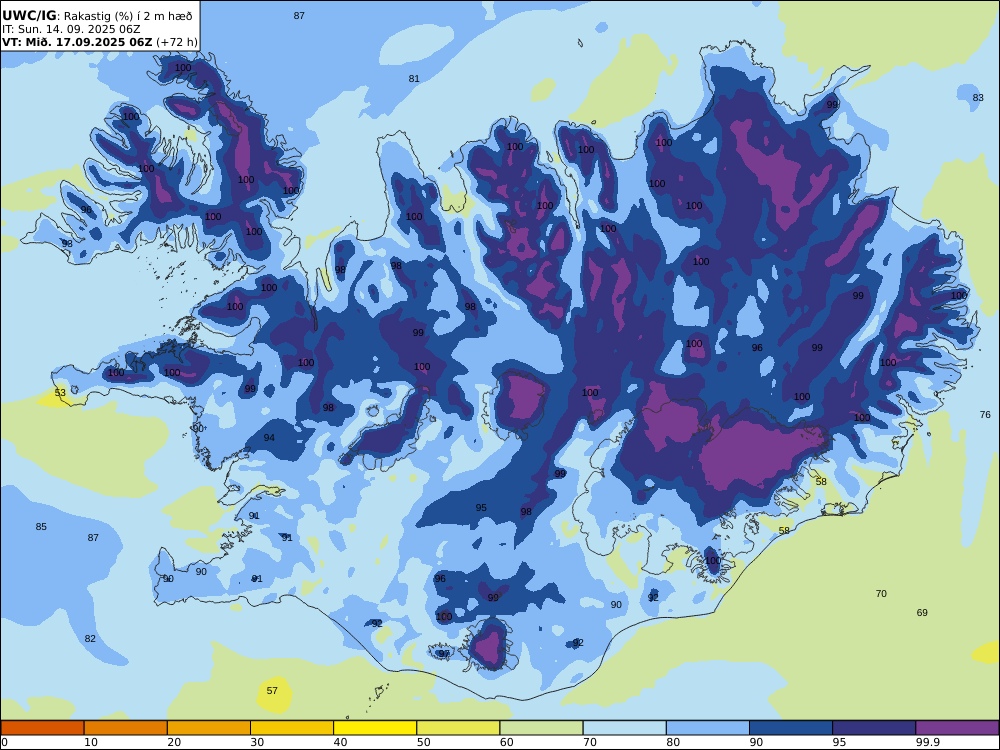Viewport: 1000px width, 750px height.
Task: Pick the light green 60–70 legend swatch
Action: [541, 728]
